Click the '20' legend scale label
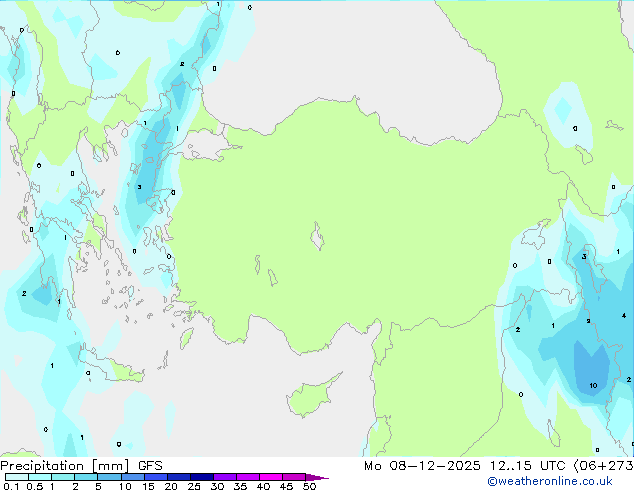Screen dimensions: 634x490 [171, 486]
